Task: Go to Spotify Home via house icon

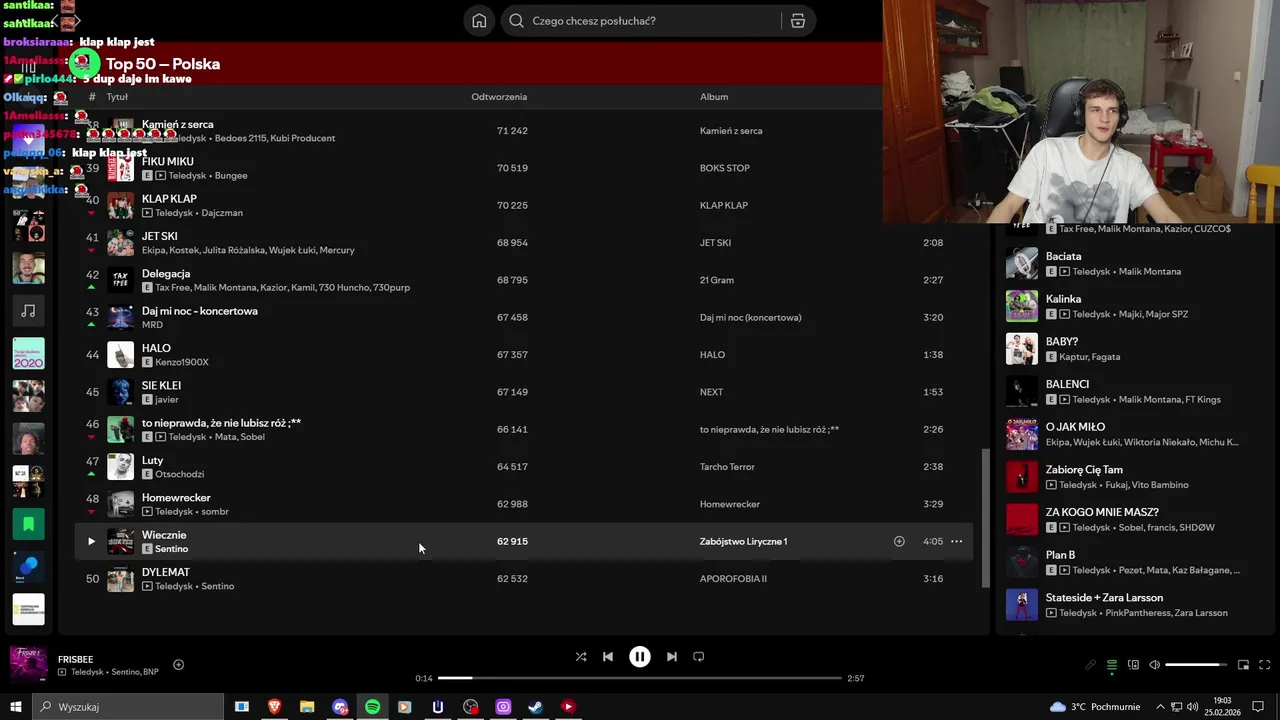Action: coord(479,21)
